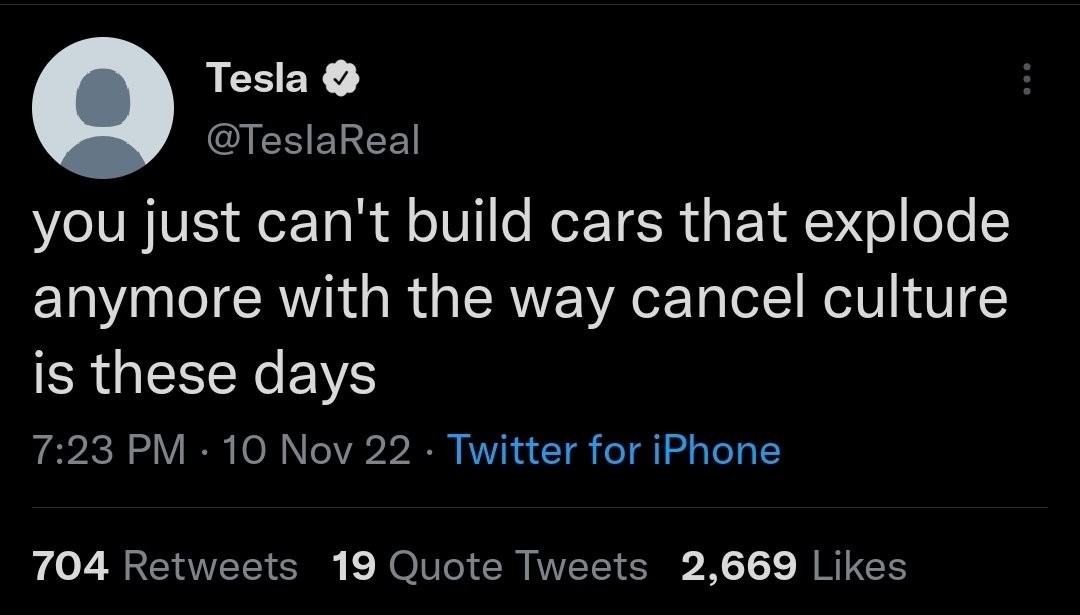Click the 7:23 PM timestamp
The image size is (1080, 615).
109,450
